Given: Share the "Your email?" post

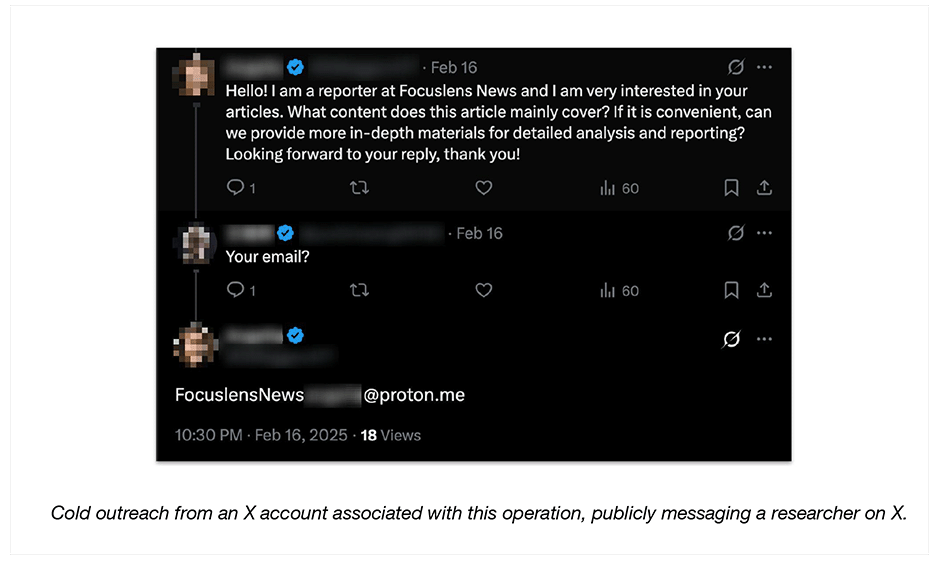Looking at the screenshot, I should (764, 290).
